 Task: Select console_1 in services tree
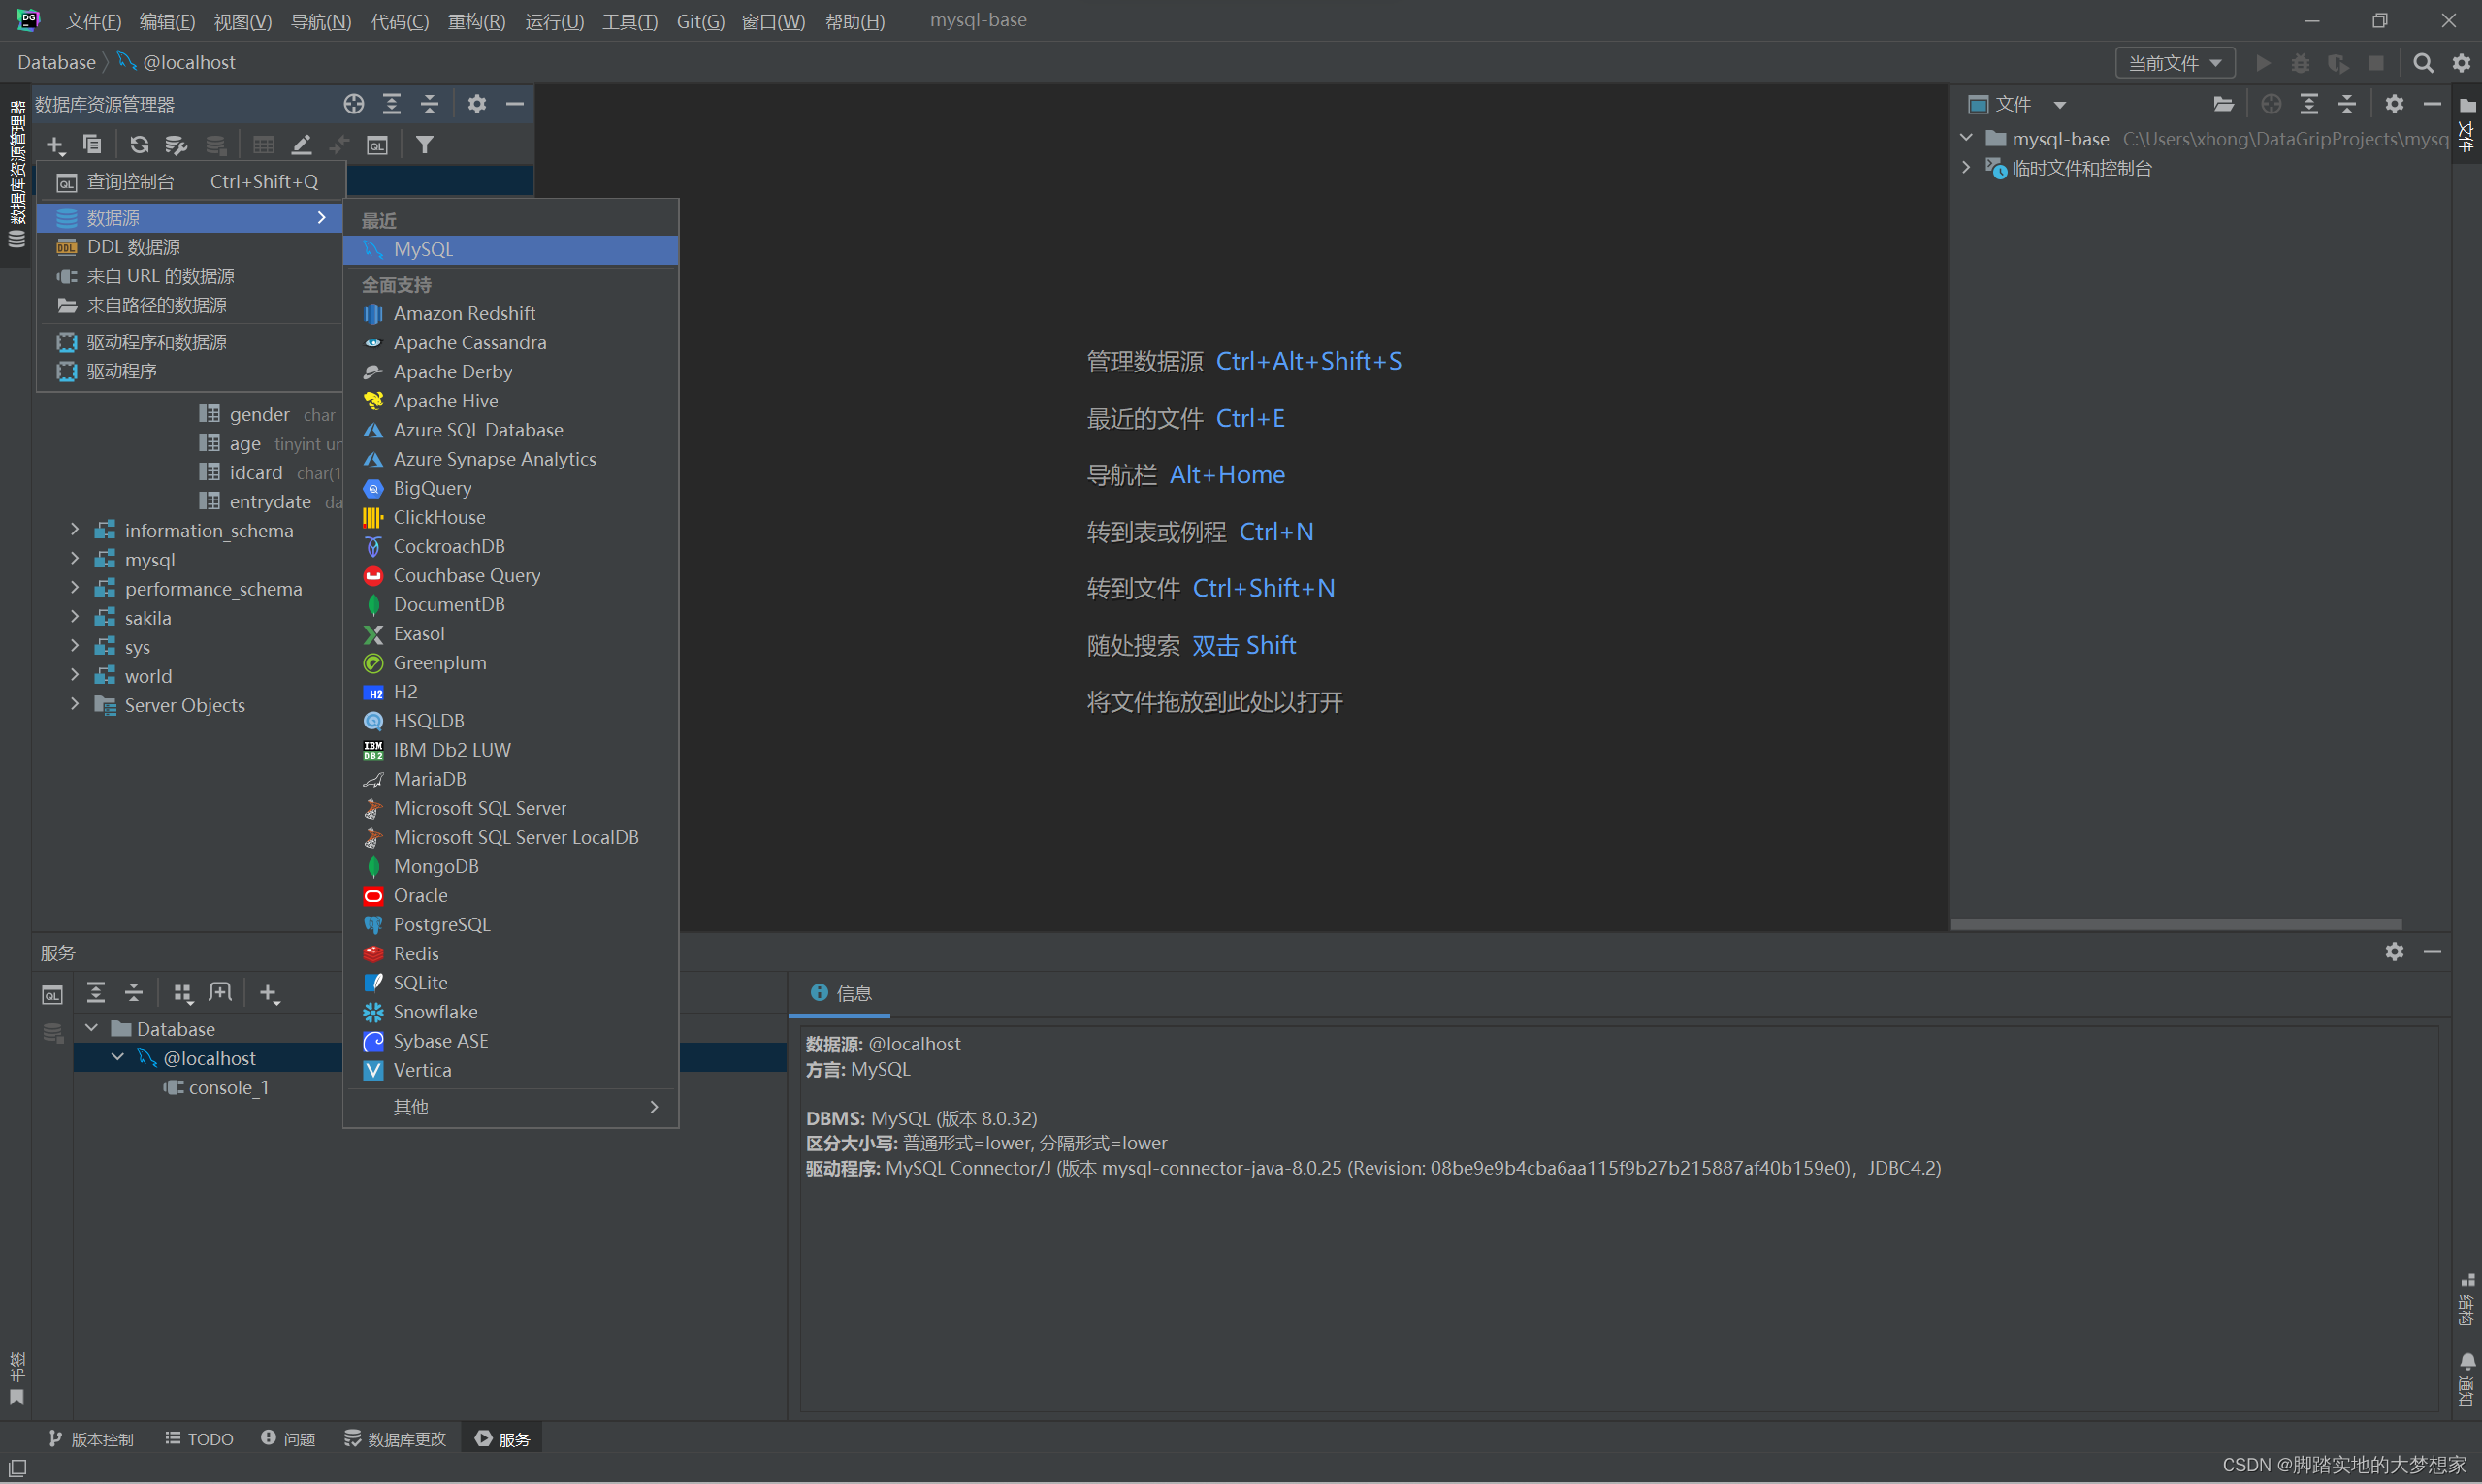(x=228, y=1087)
